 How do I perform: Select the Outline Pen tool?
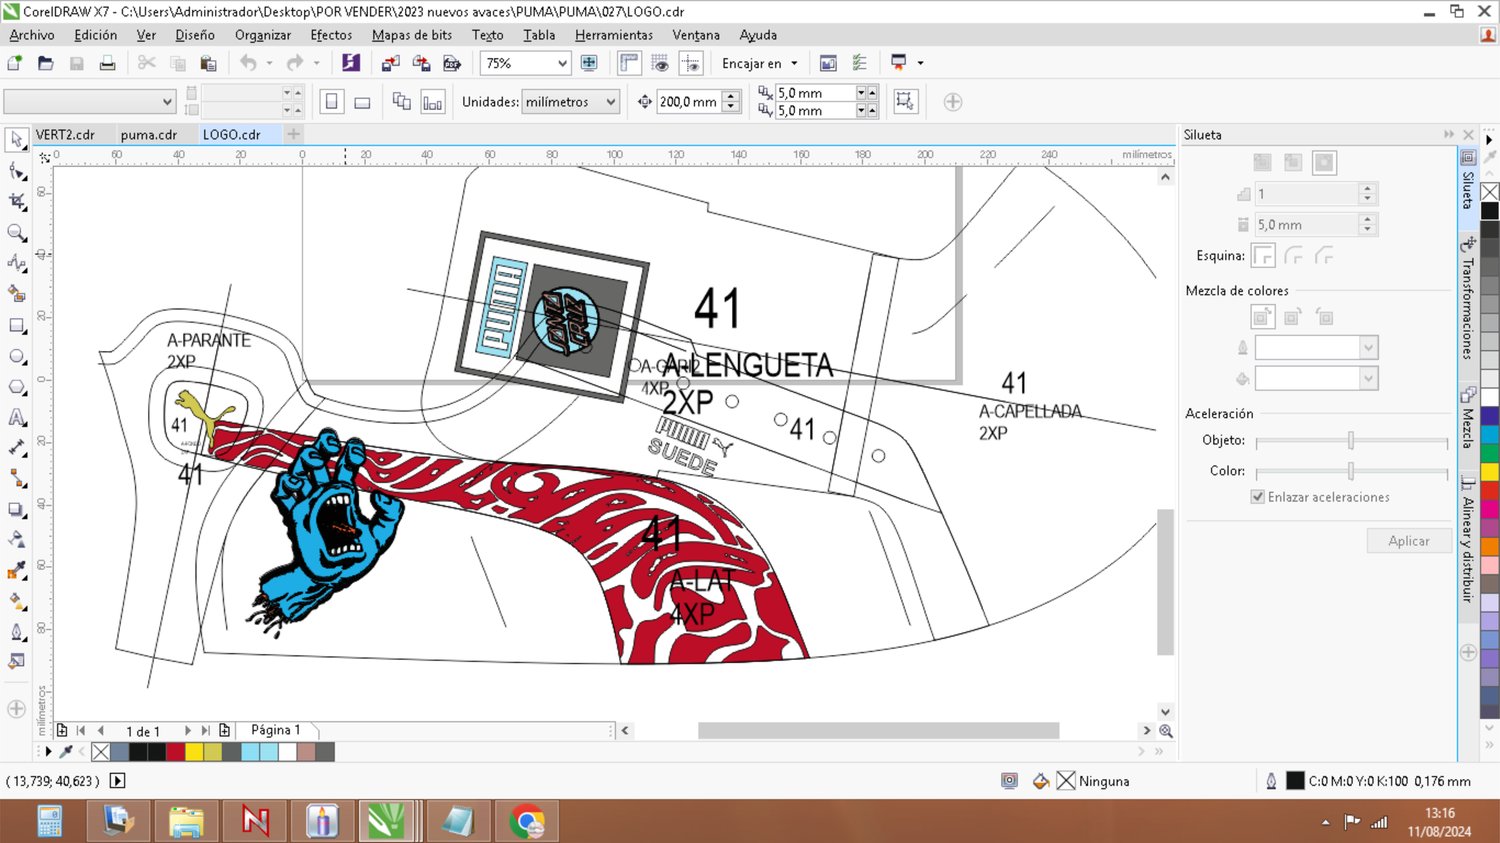click(16, 632)
